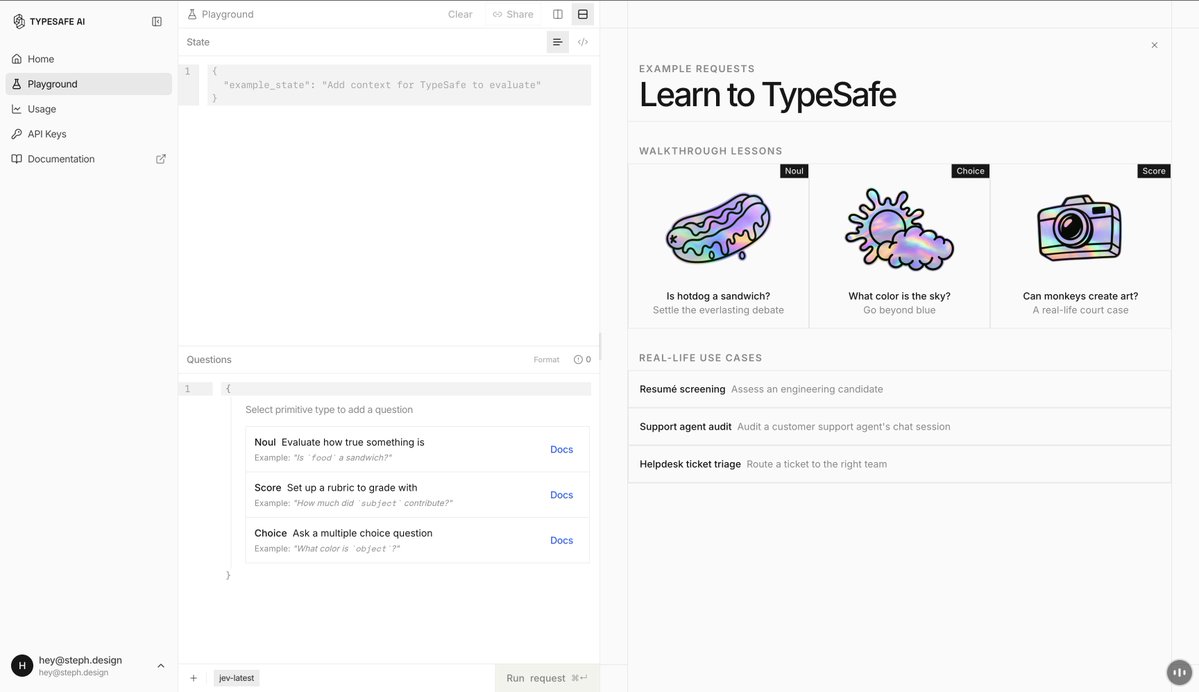The image size is (1199, 692).
Task: Open Docs link for Choice
Action: pos(561,540)
